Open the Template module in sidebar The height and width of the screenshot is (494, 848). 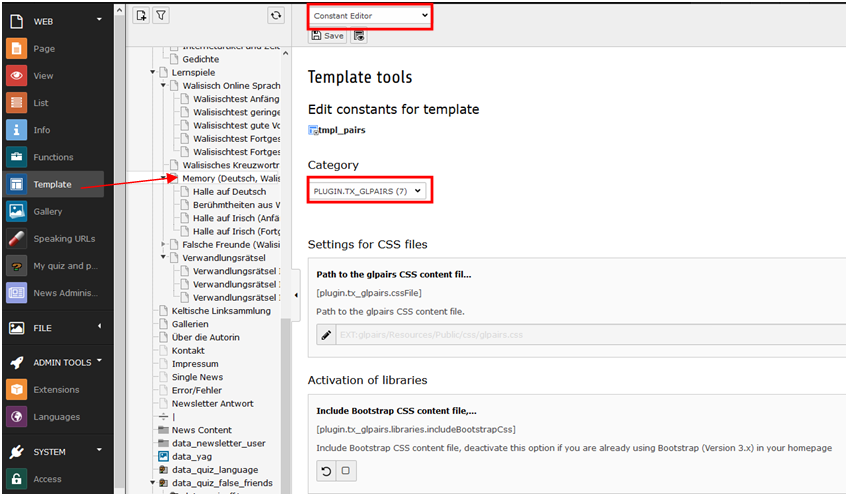(52, 184)
